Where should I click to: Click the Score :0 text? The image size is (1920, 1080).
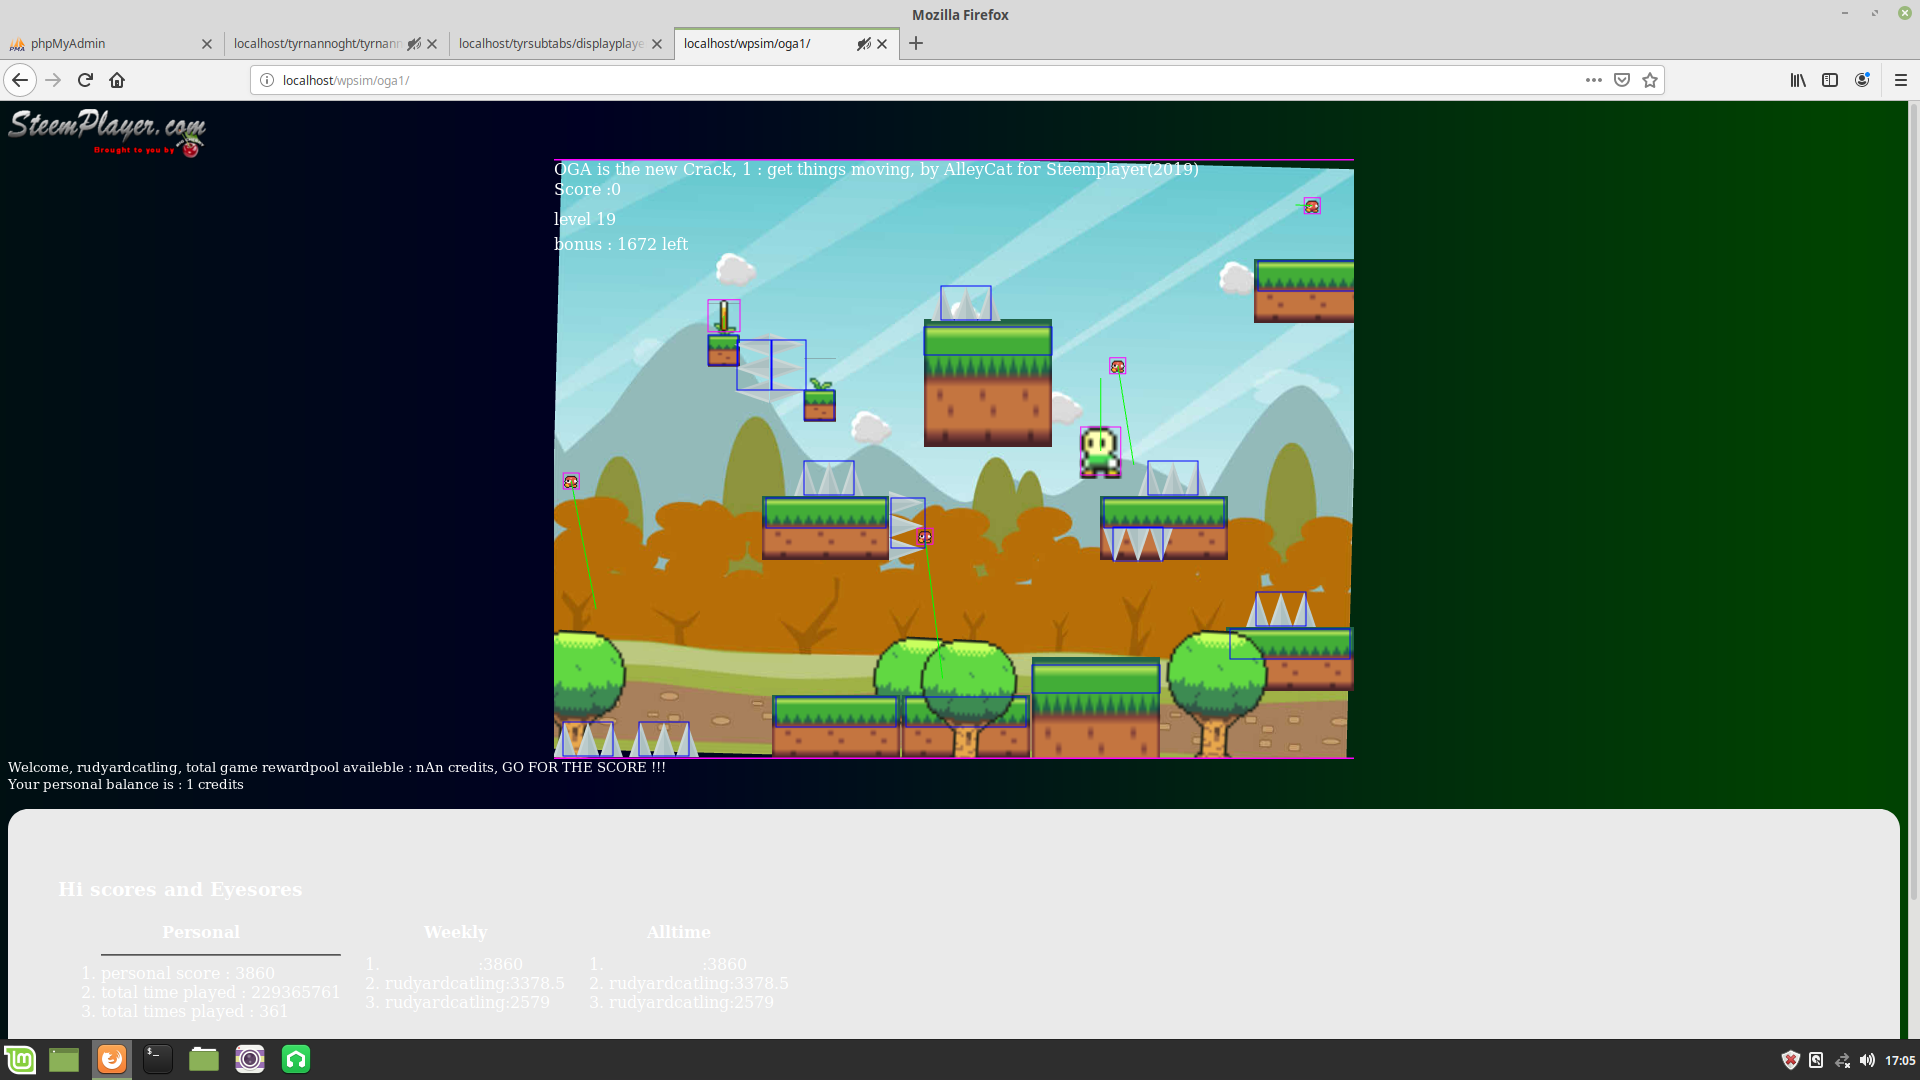pyautogui.click(x=587, y=190)
